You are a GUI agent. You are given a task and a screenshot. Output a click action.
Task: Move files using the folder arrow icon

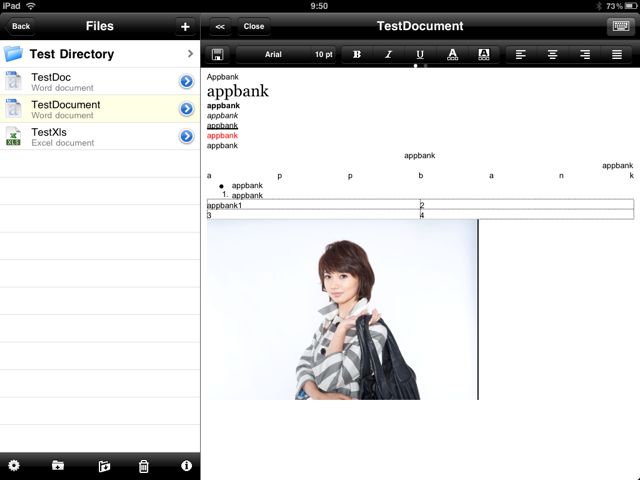point(104,466)
